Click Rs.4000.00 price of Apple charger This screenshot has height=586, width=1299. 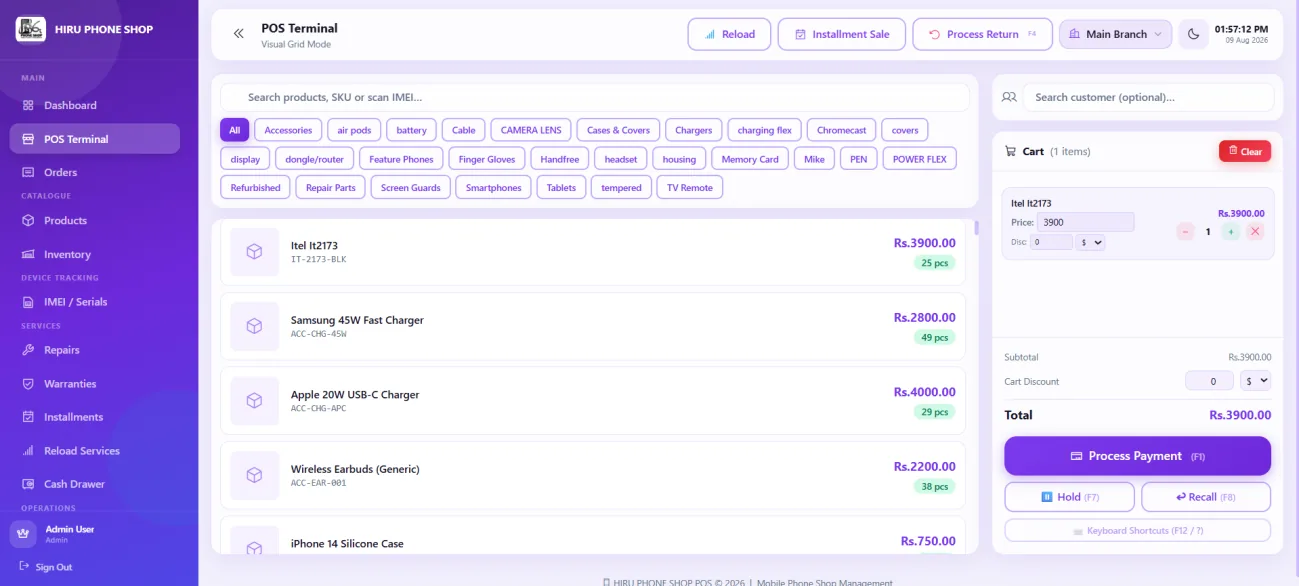point(924,392)
